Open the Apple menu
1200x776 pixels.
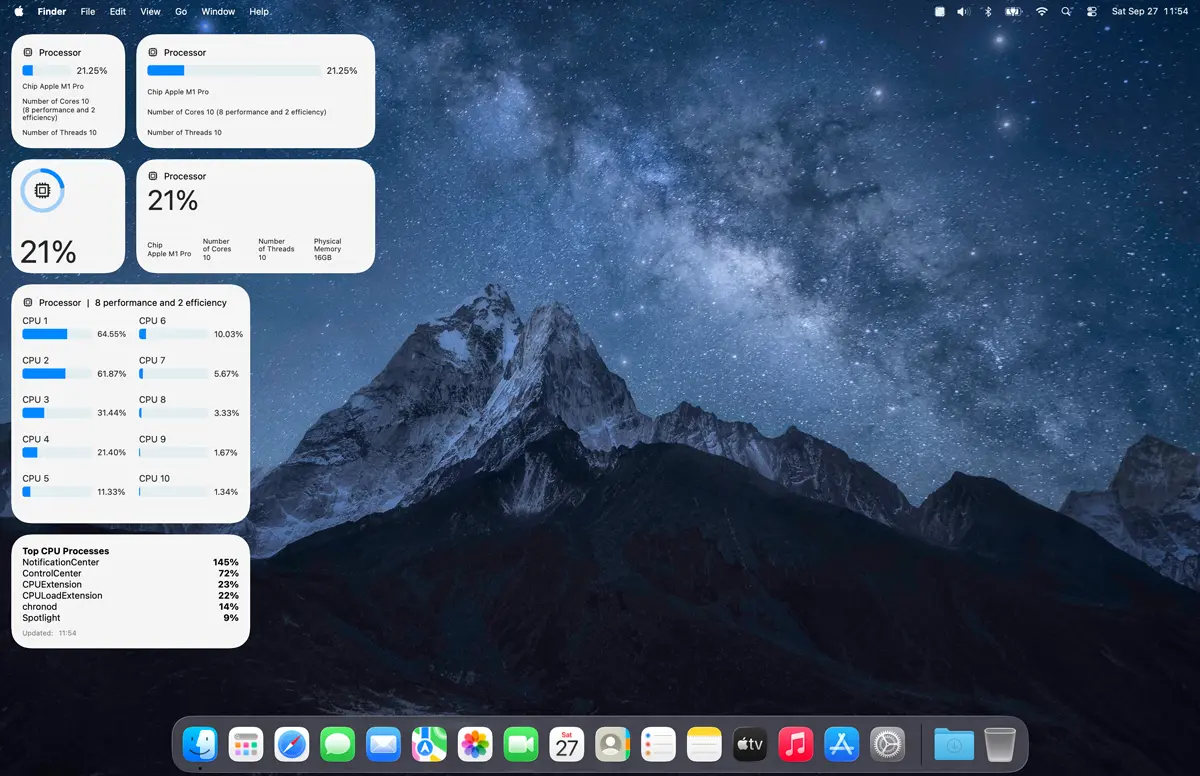[x=18, y=12]
